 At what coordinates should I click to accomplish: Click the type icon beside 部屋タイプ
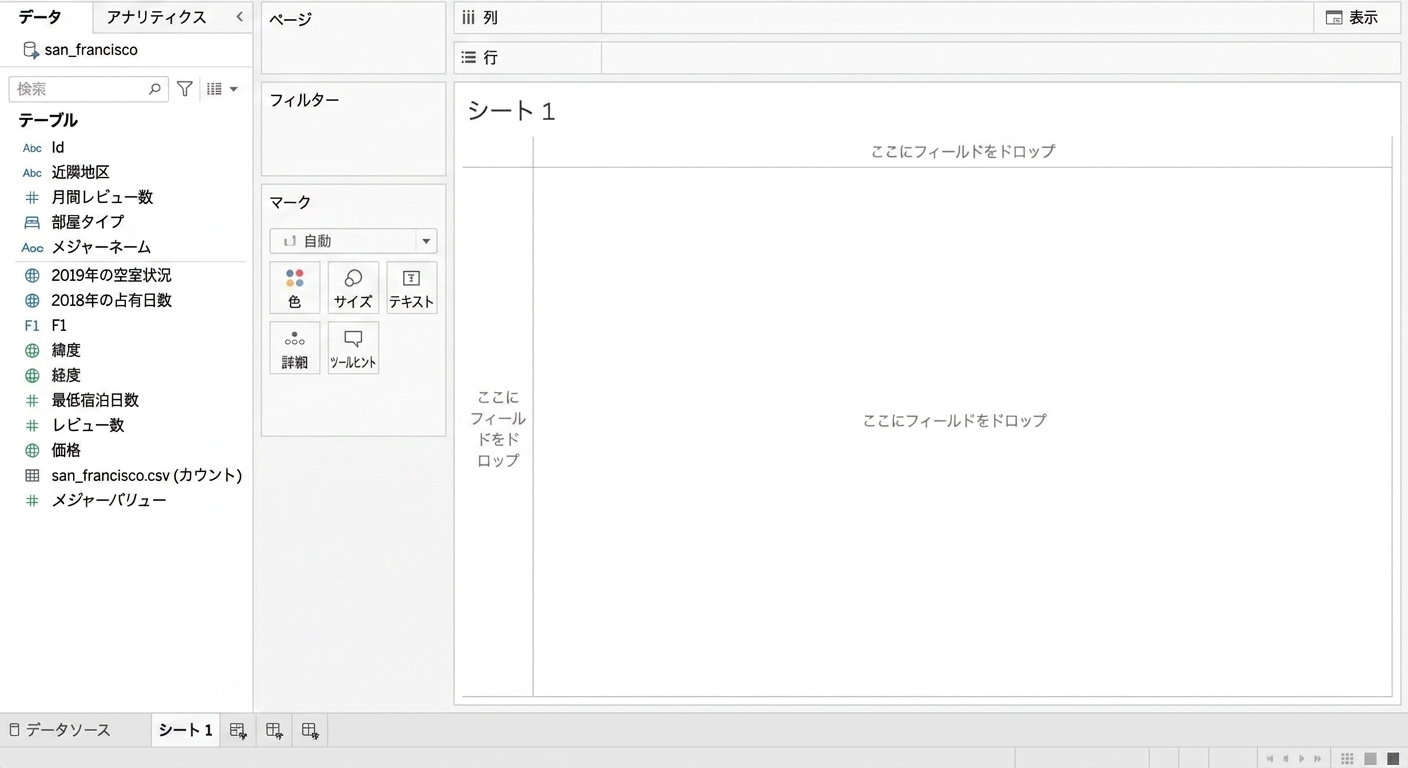click(32, 223)
